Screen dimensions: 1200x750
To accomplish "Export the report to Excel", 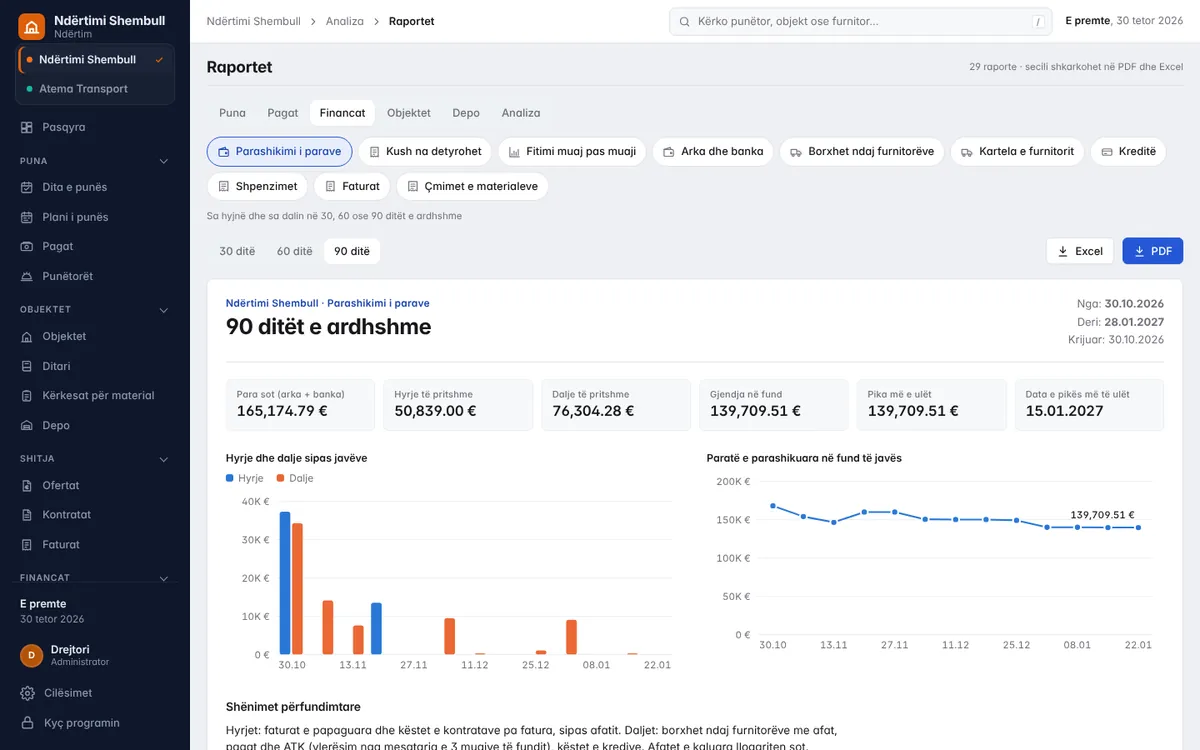I will coord(1080,251).
